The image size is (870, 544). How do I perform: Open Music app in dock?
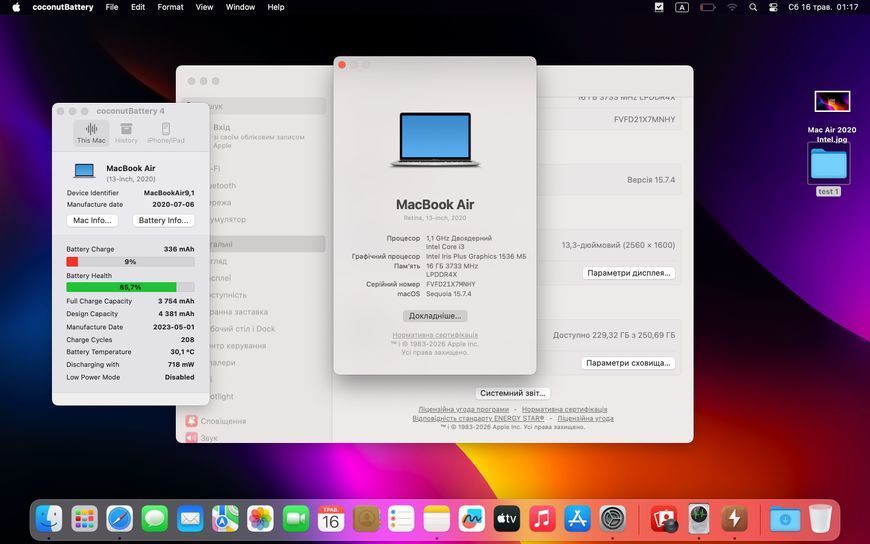pyautogui.click(x=542, y=519)
